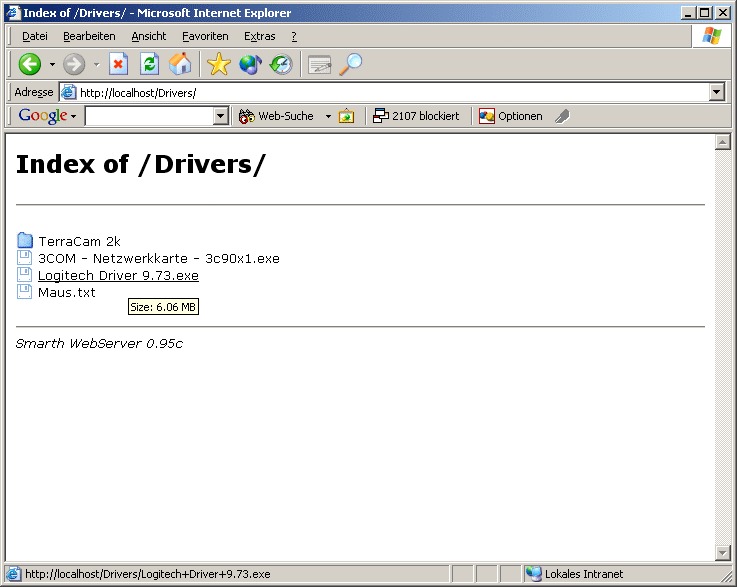
Task: Download 3COM - Netzwerkkarte - 3c90x1.exe
Action: point(159,258)
